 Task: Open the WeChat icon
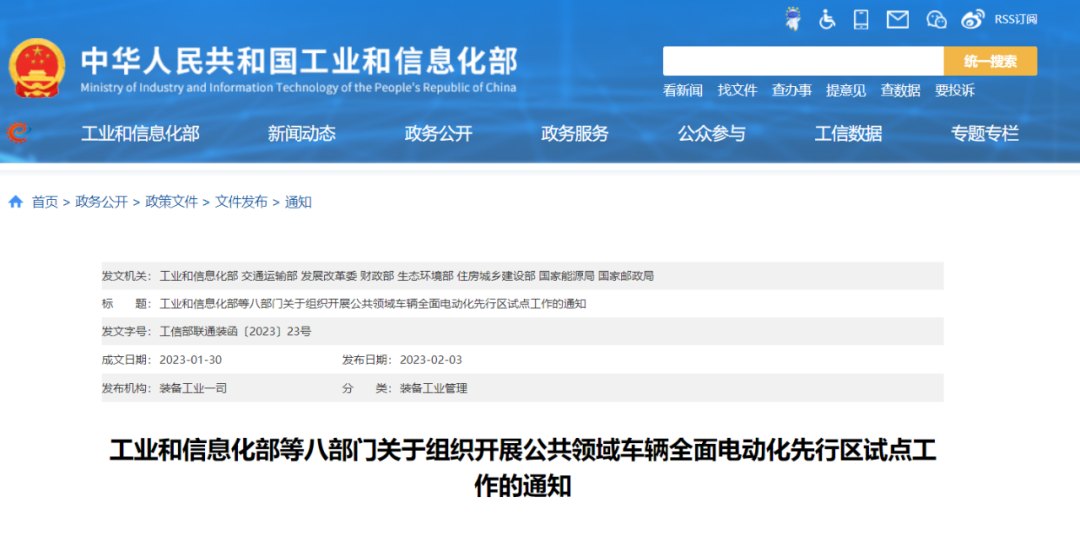[936, 19]
